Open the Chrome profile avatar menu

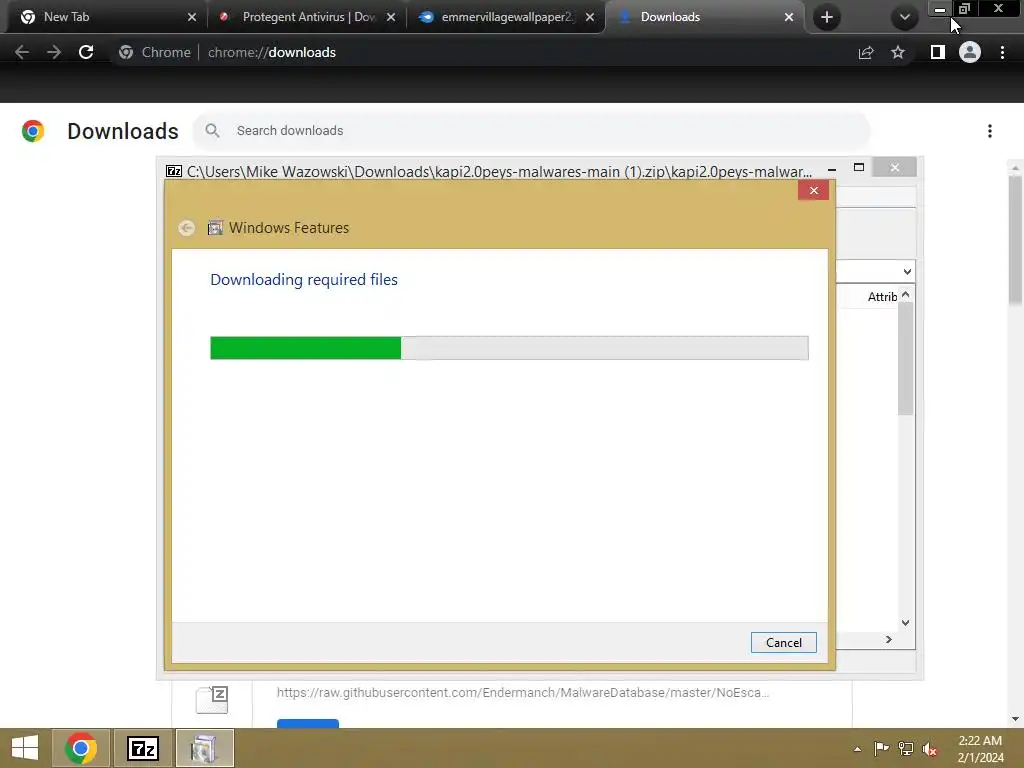pos(970,52)
